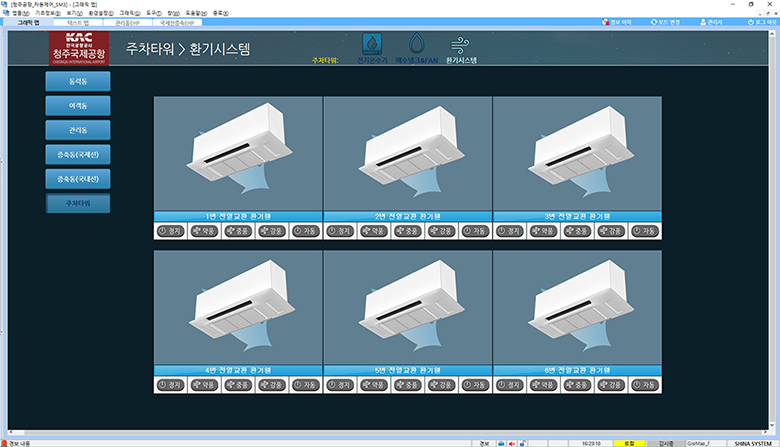
Task: Open the 증축동(국제선) page
Action: [78, 155]
